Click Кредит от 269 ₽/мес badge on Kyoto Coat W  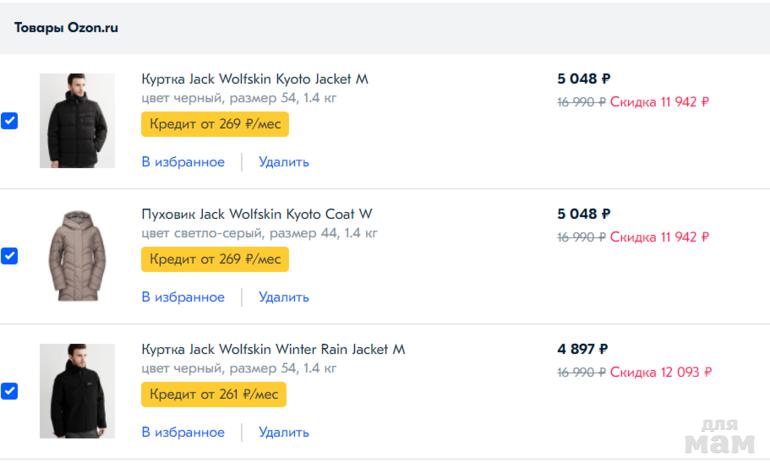coord(215,259)
